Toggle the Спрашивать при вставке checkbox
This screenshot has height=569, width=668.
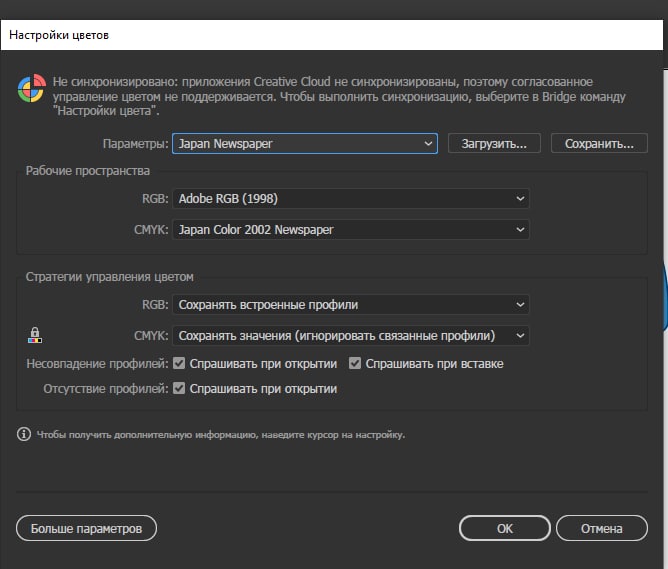pos(355,363)
